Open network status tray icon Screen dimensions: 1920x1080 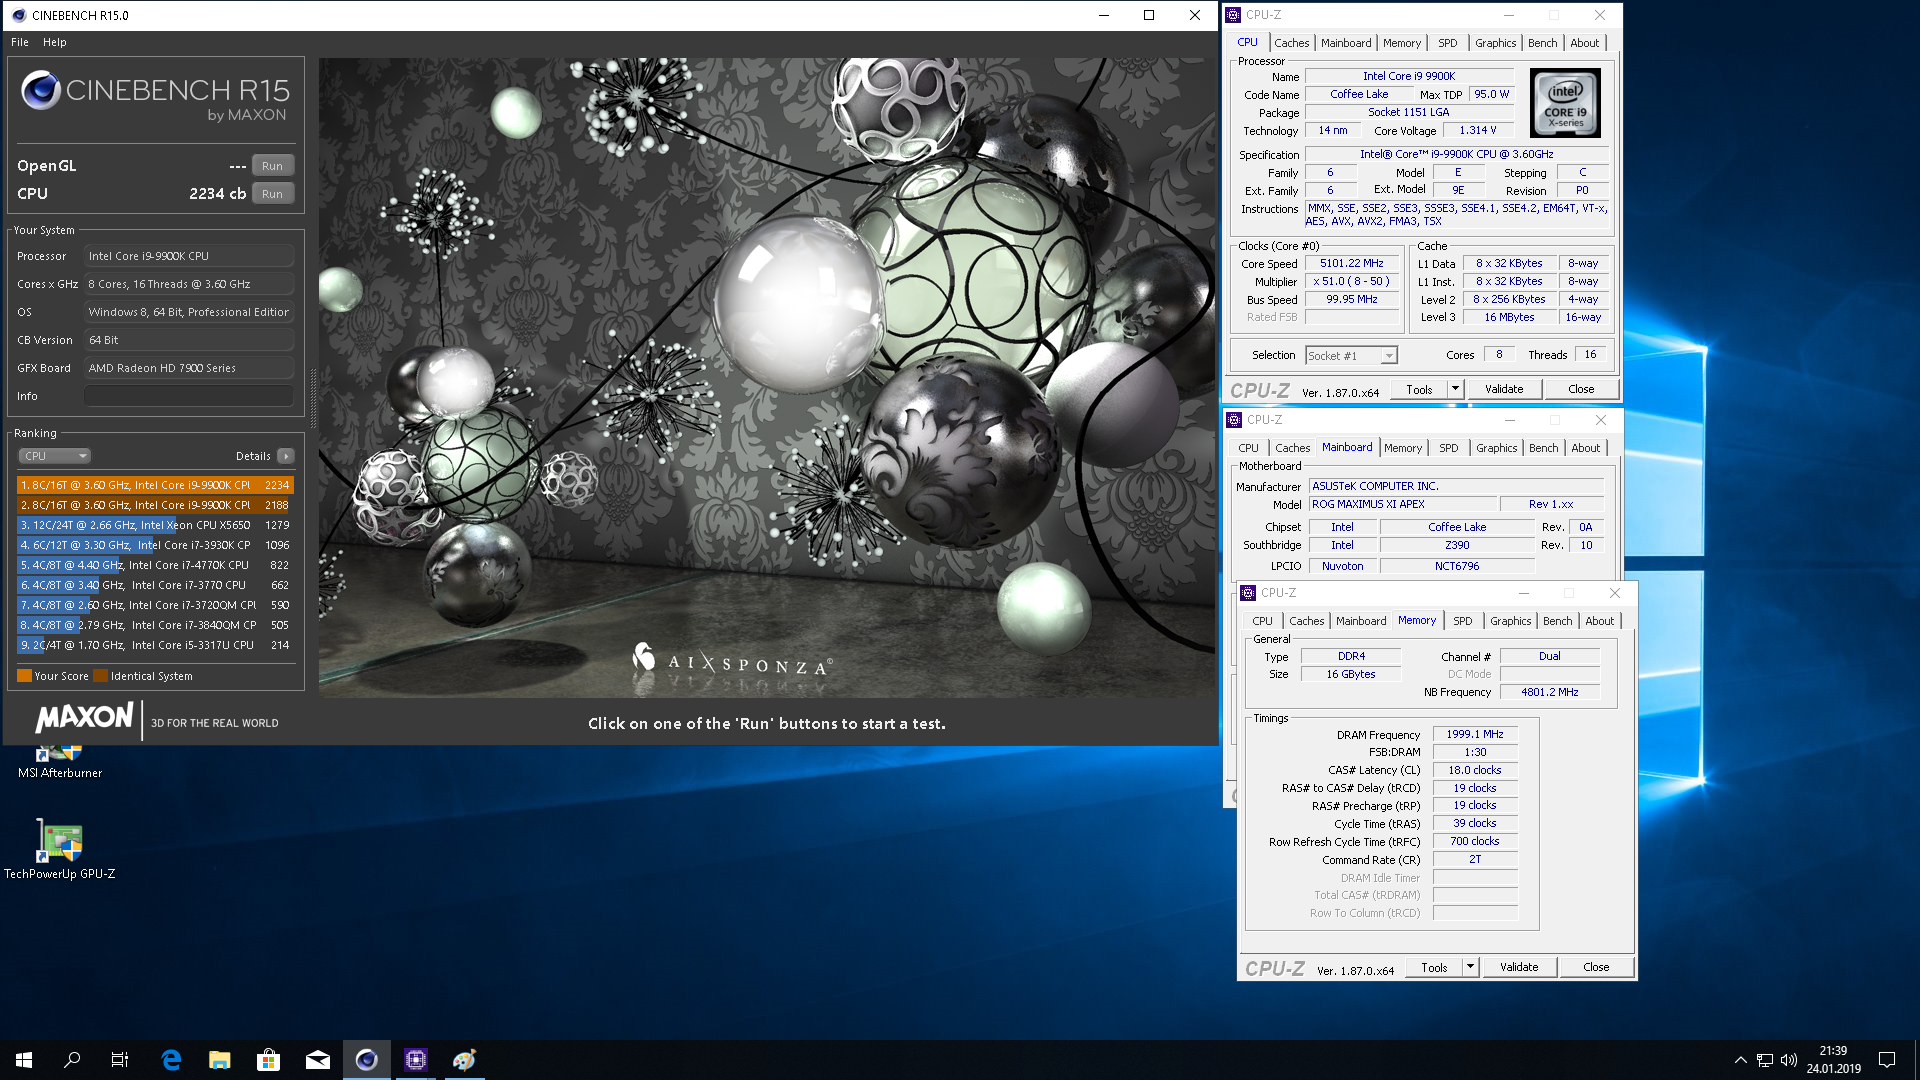(x=1765, y=1060)
